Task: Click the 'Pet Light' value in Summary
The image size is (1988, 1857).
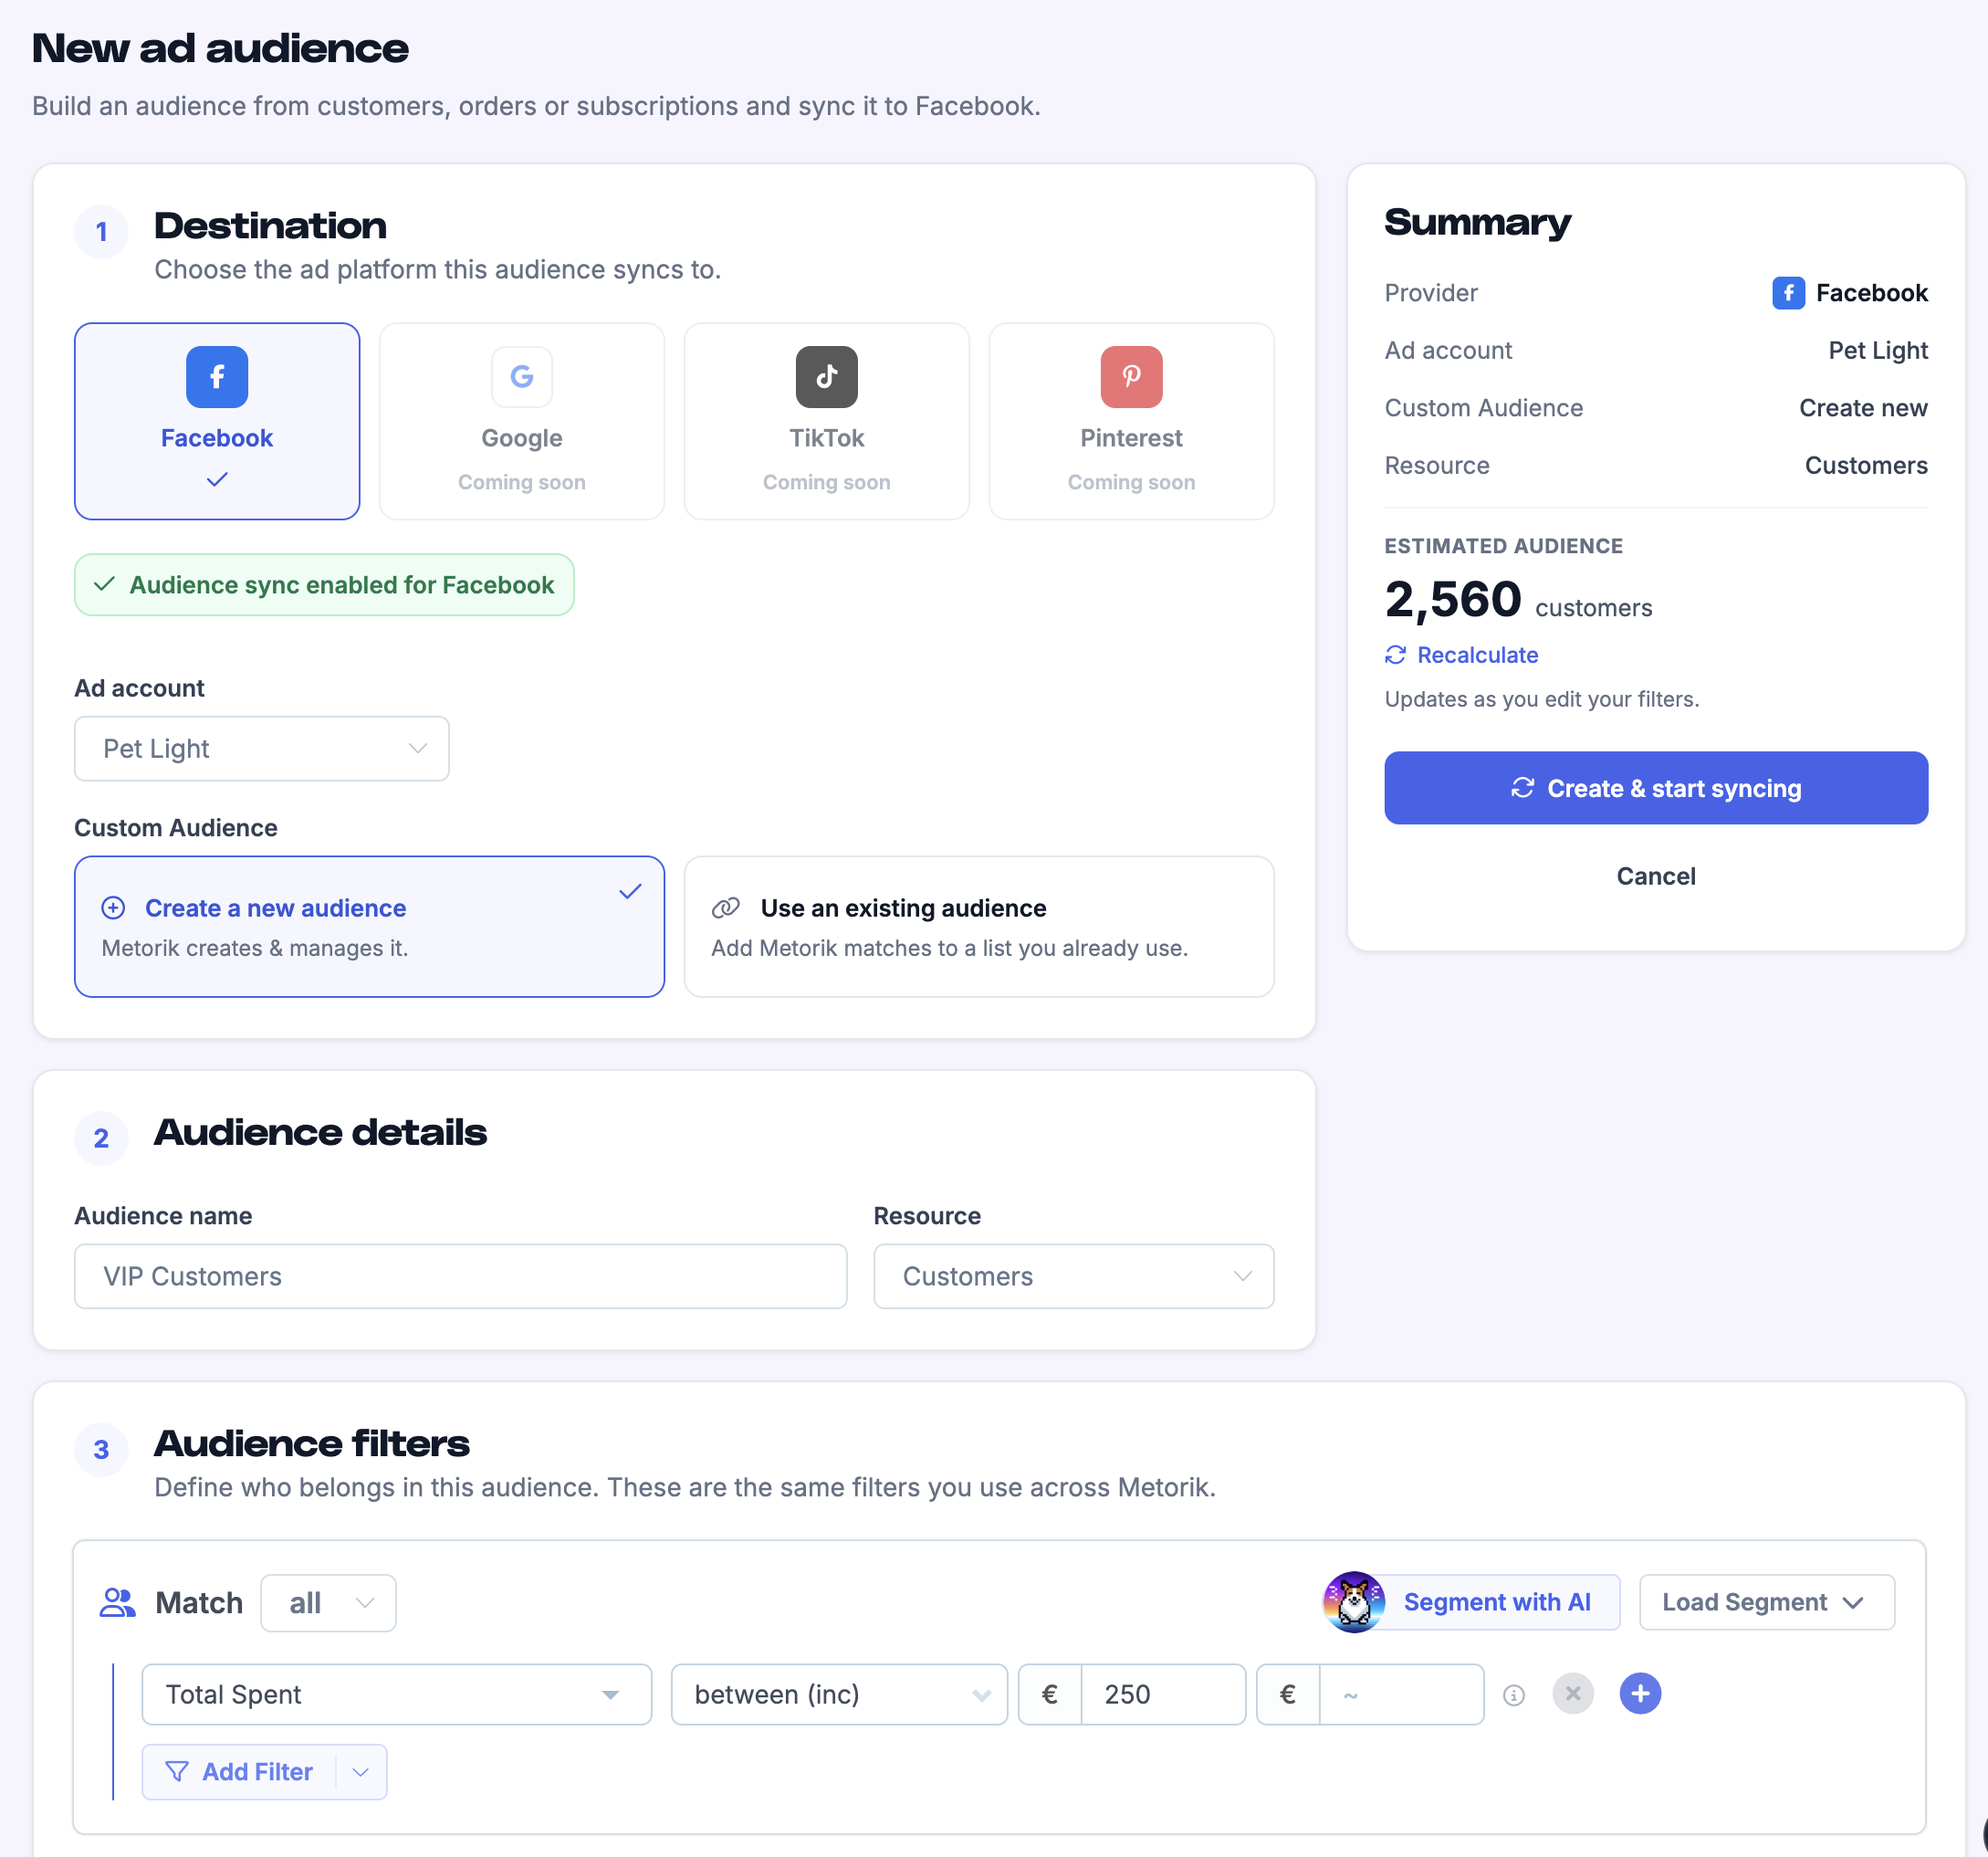Action: (x=1879, y=351)
